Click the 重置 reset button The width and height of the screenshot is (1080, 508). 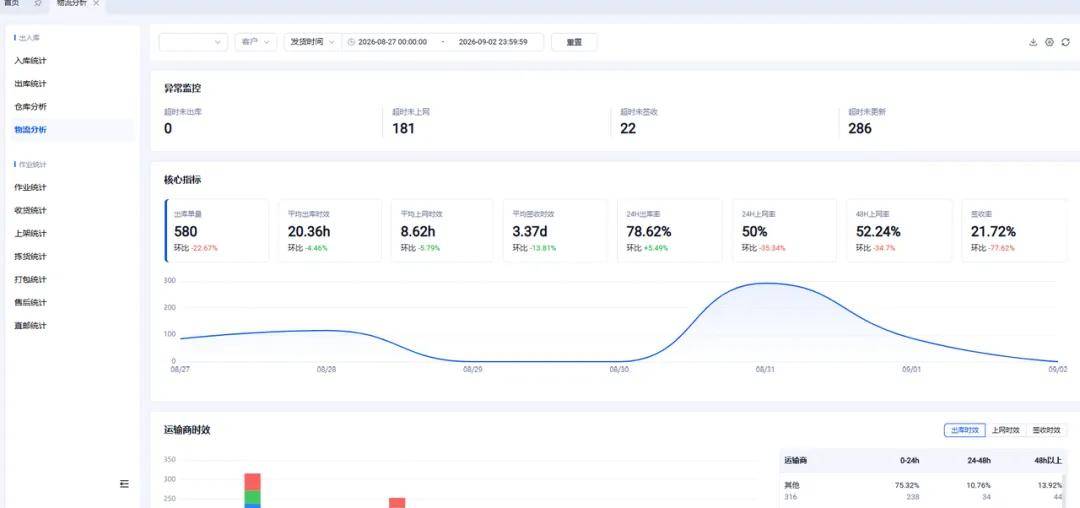pos(574,42)
